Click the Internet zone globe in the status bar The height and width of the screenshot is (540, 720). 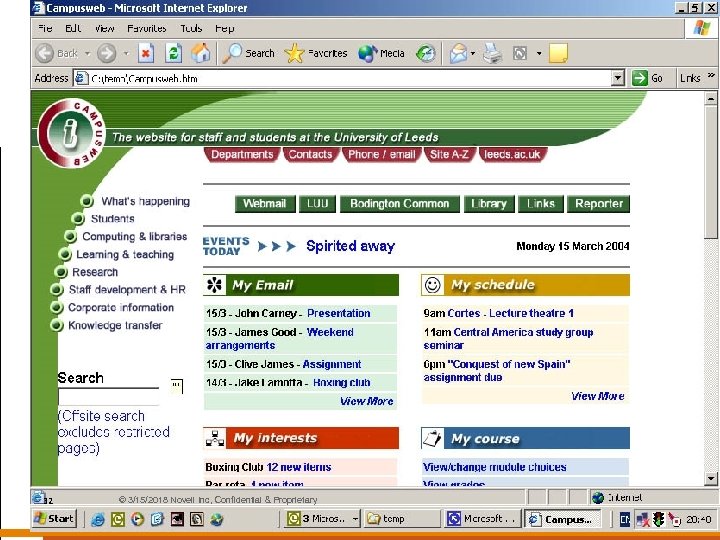coord(597,497)
